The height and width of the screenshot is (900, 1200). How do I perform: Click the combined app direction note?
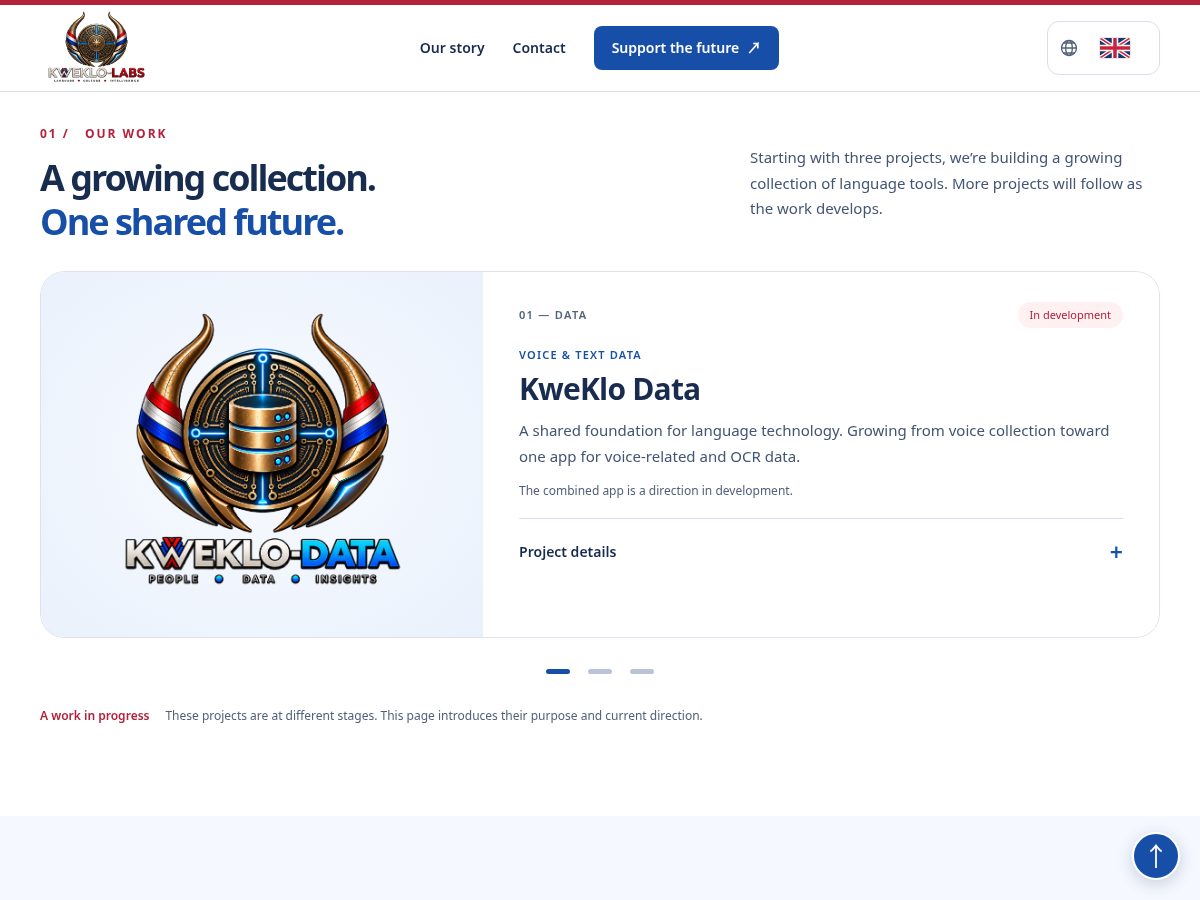[x=656, y=491]
